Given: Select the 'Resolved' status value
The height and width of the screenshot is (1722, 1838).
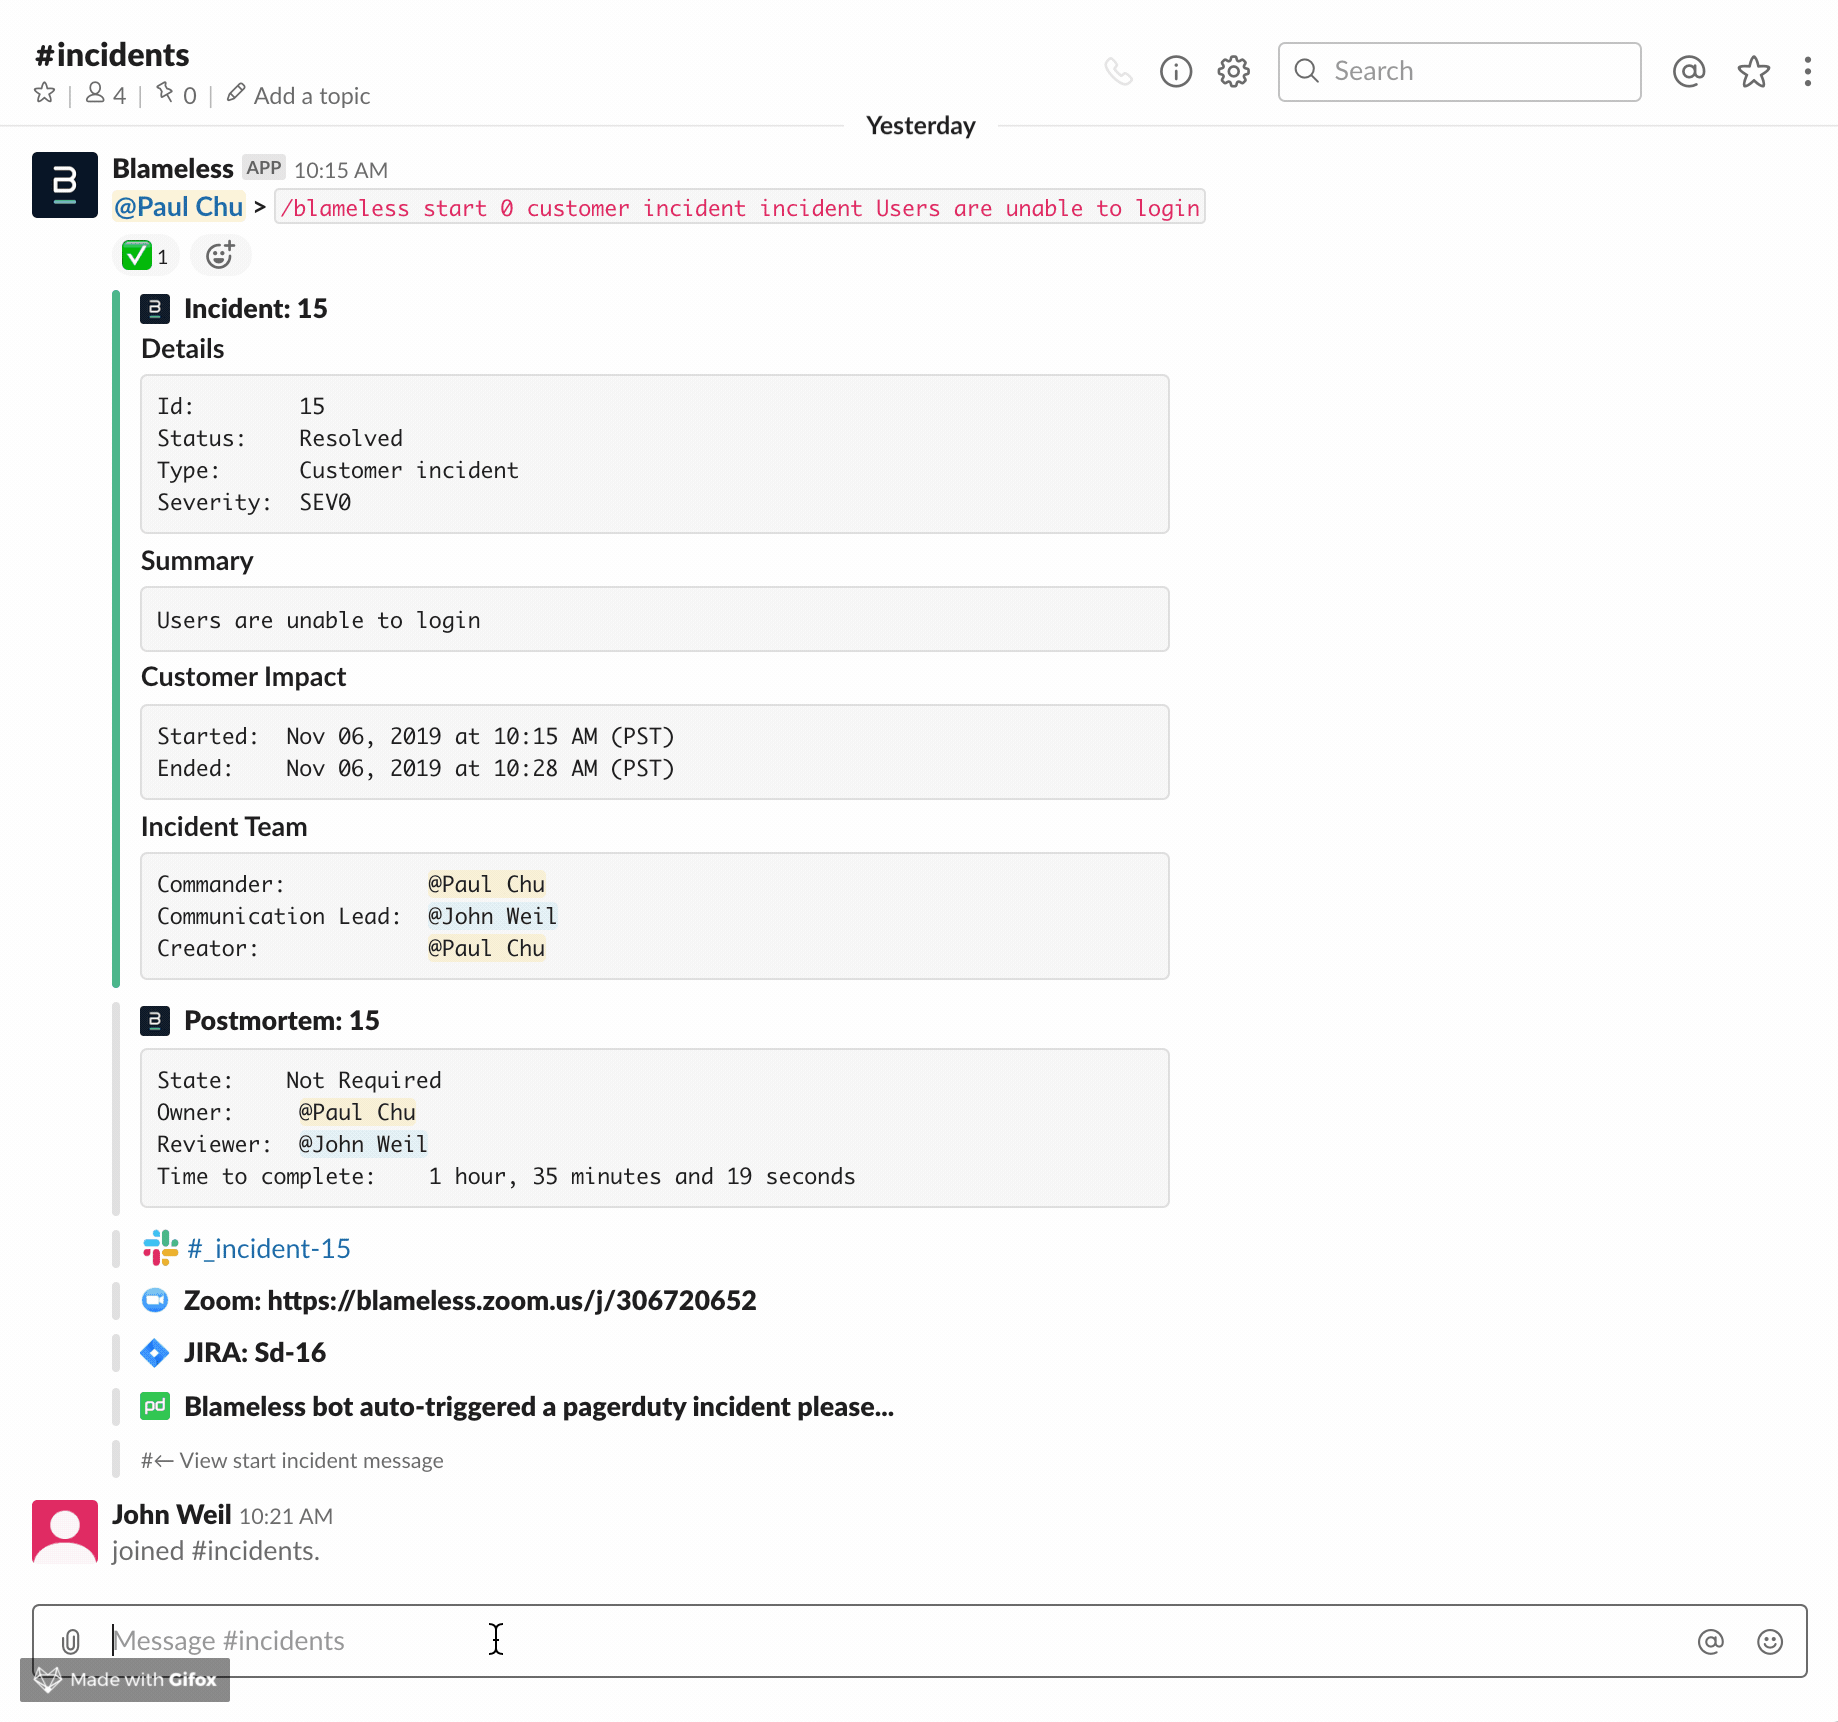Looking at the screenshot, I should [351, 438].
